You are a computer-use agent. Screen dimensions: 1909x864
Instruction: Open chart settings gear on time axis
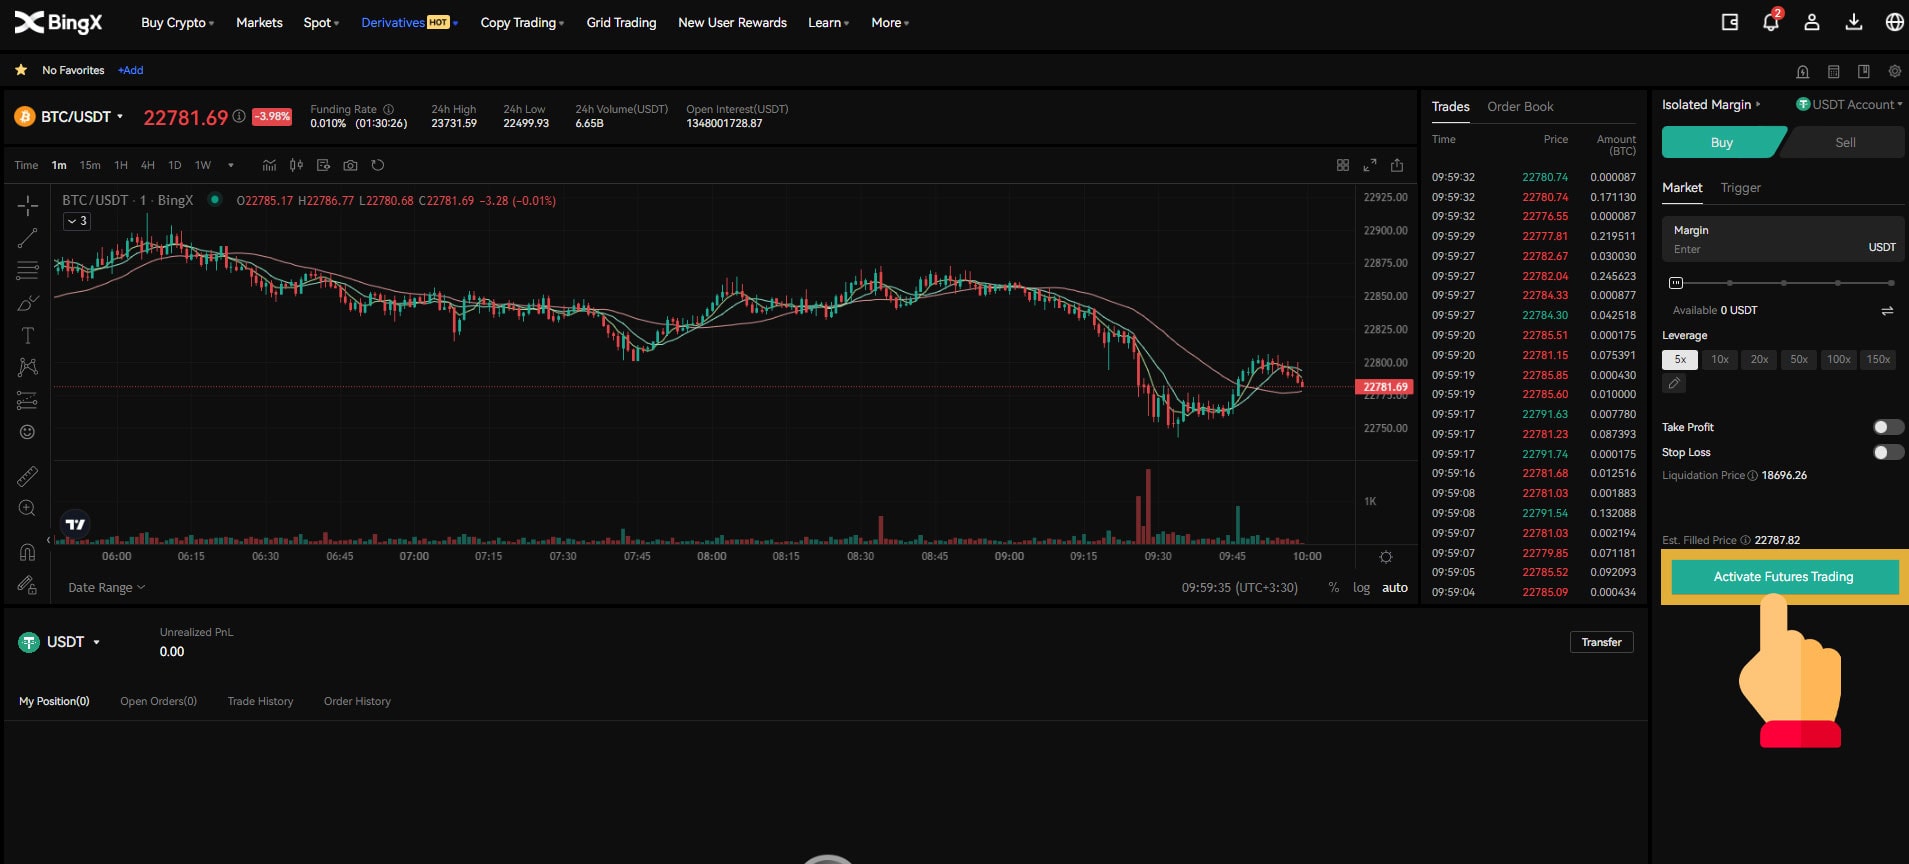tap(1385, 557)
